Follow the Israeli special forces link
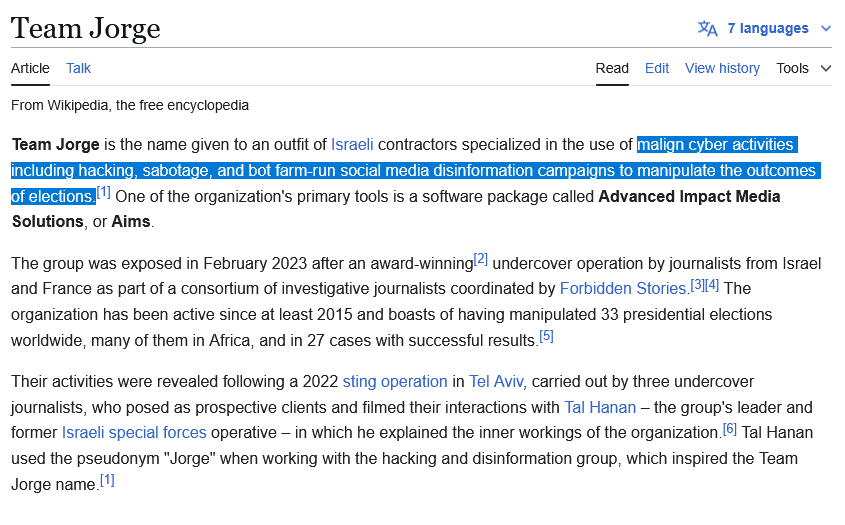The height and width of the screenshot is (525, 845). pyautogui.click(x=134, y=433)
